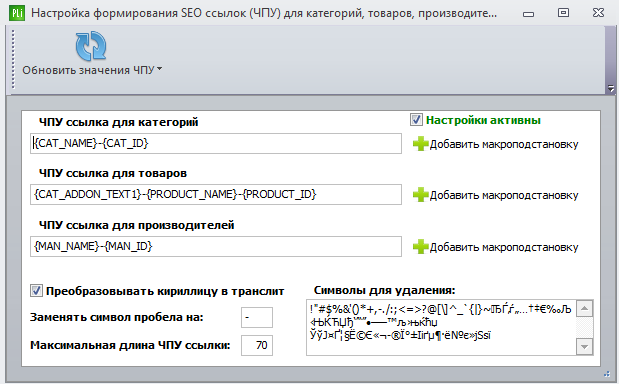Click the space replacement symbol field

[x=257, y=317]
